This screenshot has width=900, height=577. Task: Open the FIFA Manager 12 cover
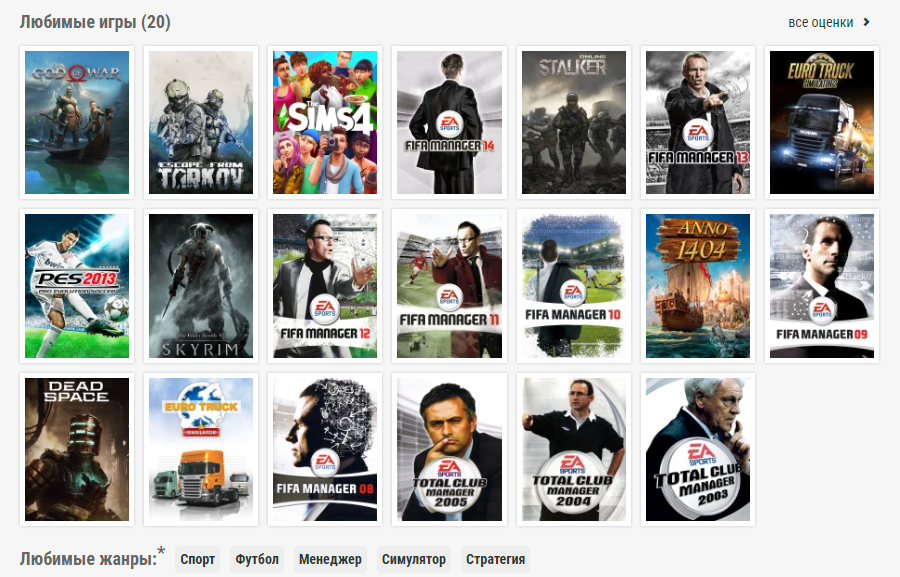pyautogui.click(x=325, y=286)
